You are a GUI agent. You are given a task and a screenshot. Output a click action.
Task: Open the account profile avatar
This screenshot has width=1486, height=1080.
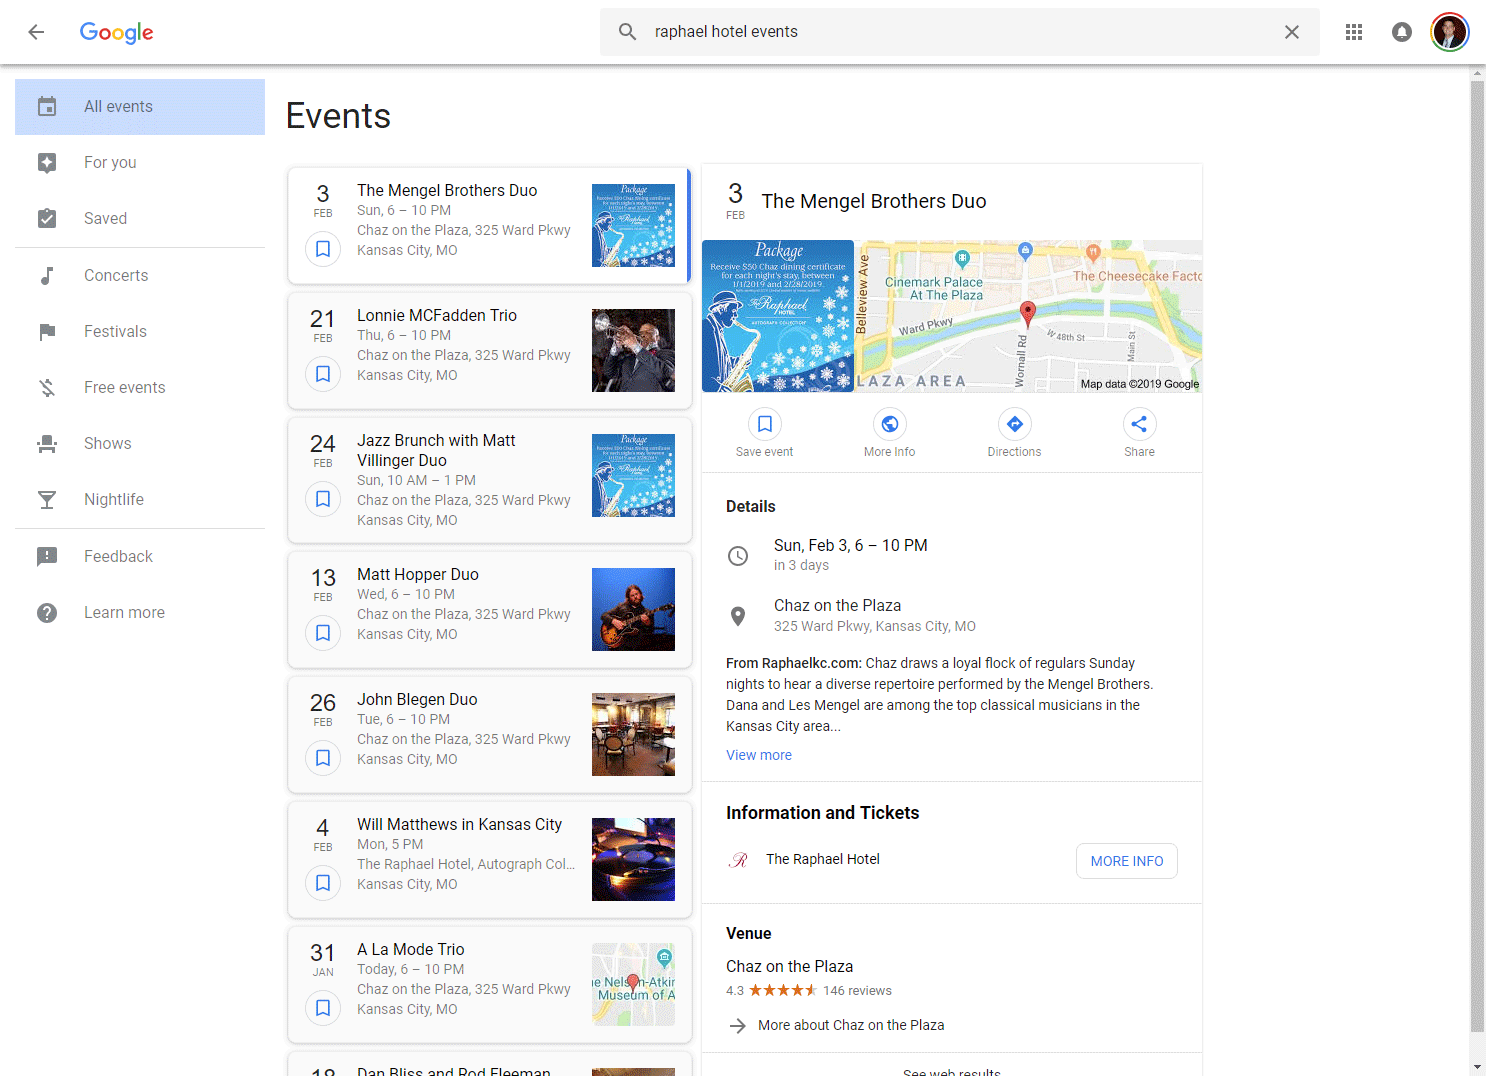[x=1449, y=32]
